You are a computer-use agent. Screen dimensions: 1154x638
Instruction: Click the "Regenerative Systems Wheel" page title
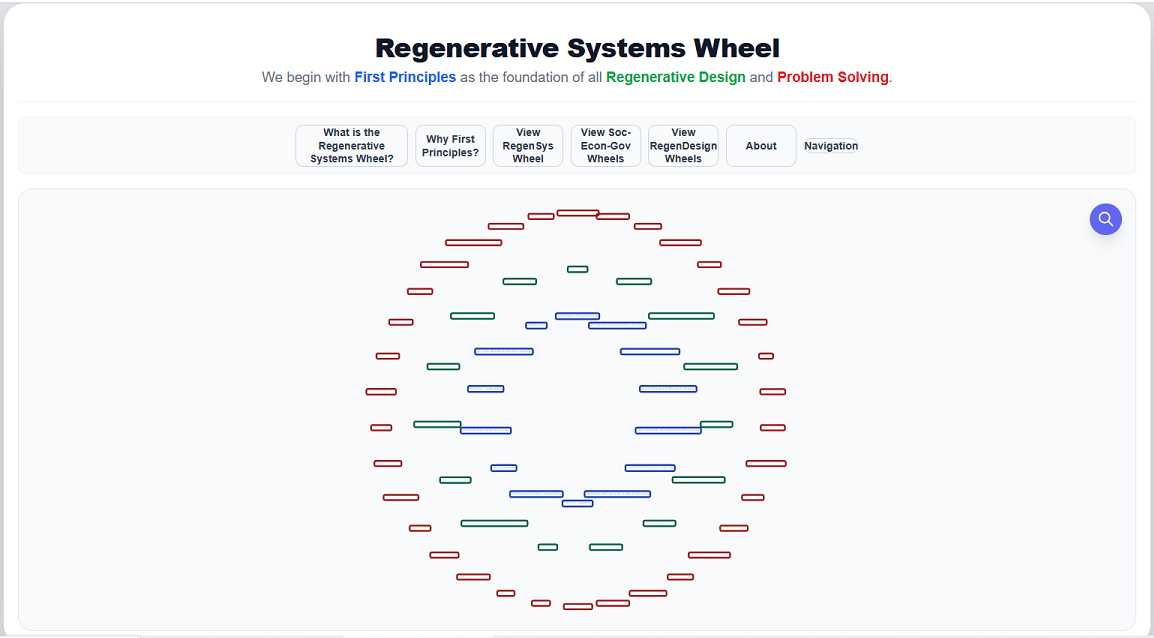pos(577,48)
